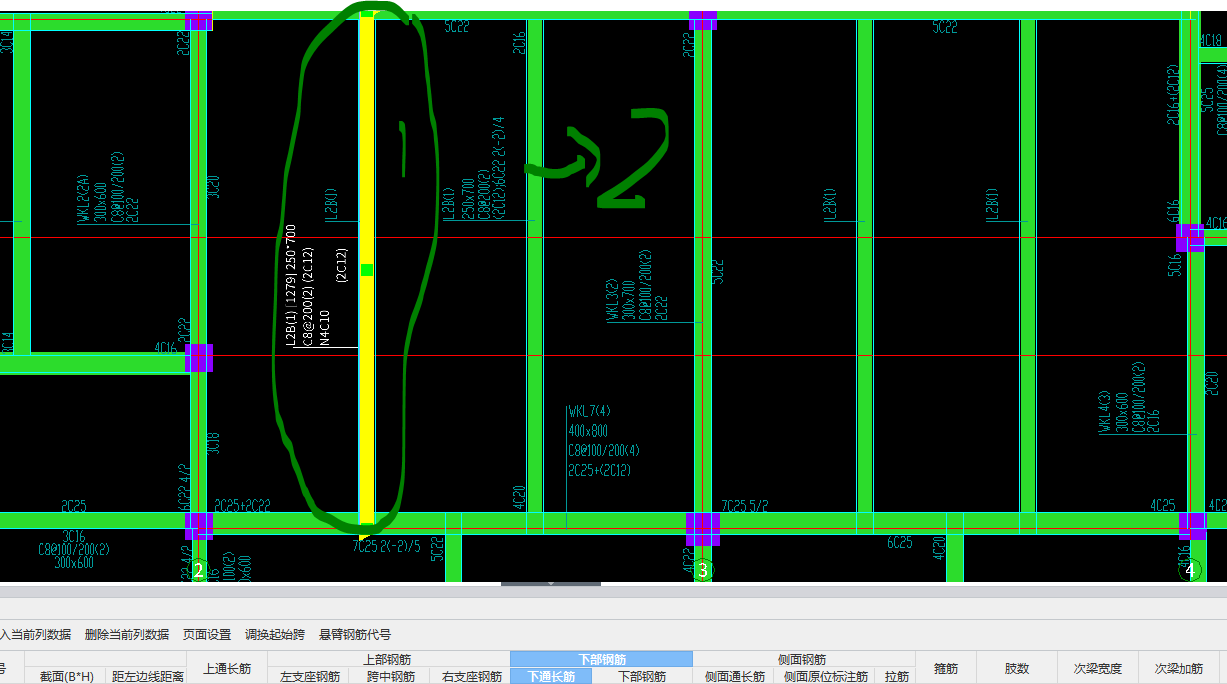Click the 6C25 rebar label
The width and height of the screenshot is (1227, 684).
(900, 542)
